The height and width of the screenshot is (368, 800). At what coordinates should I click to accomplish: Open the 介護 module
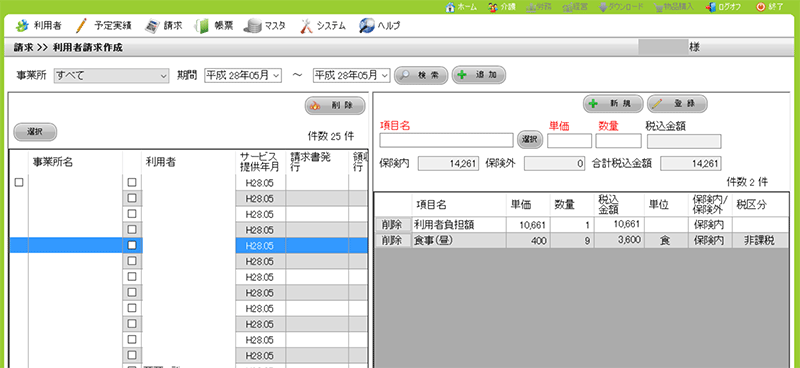click(x=502, y=7)
